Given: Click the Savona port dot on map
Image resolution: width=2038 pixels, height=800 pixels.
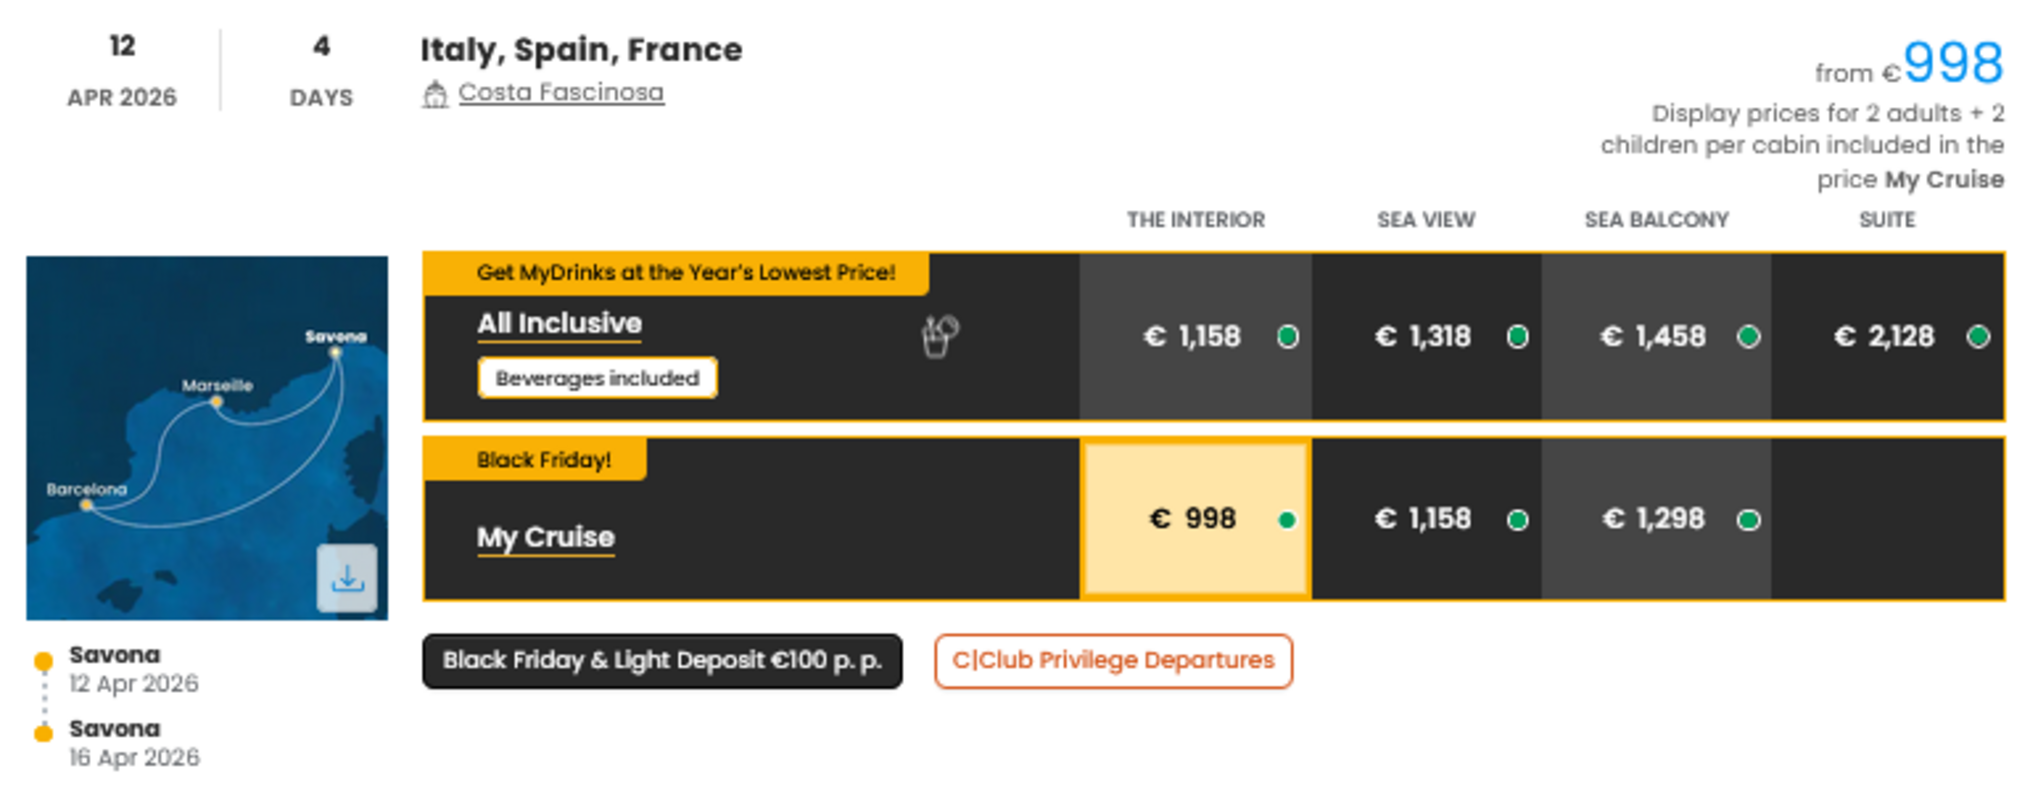Looking at the screenshot, I should coord(336,352).
